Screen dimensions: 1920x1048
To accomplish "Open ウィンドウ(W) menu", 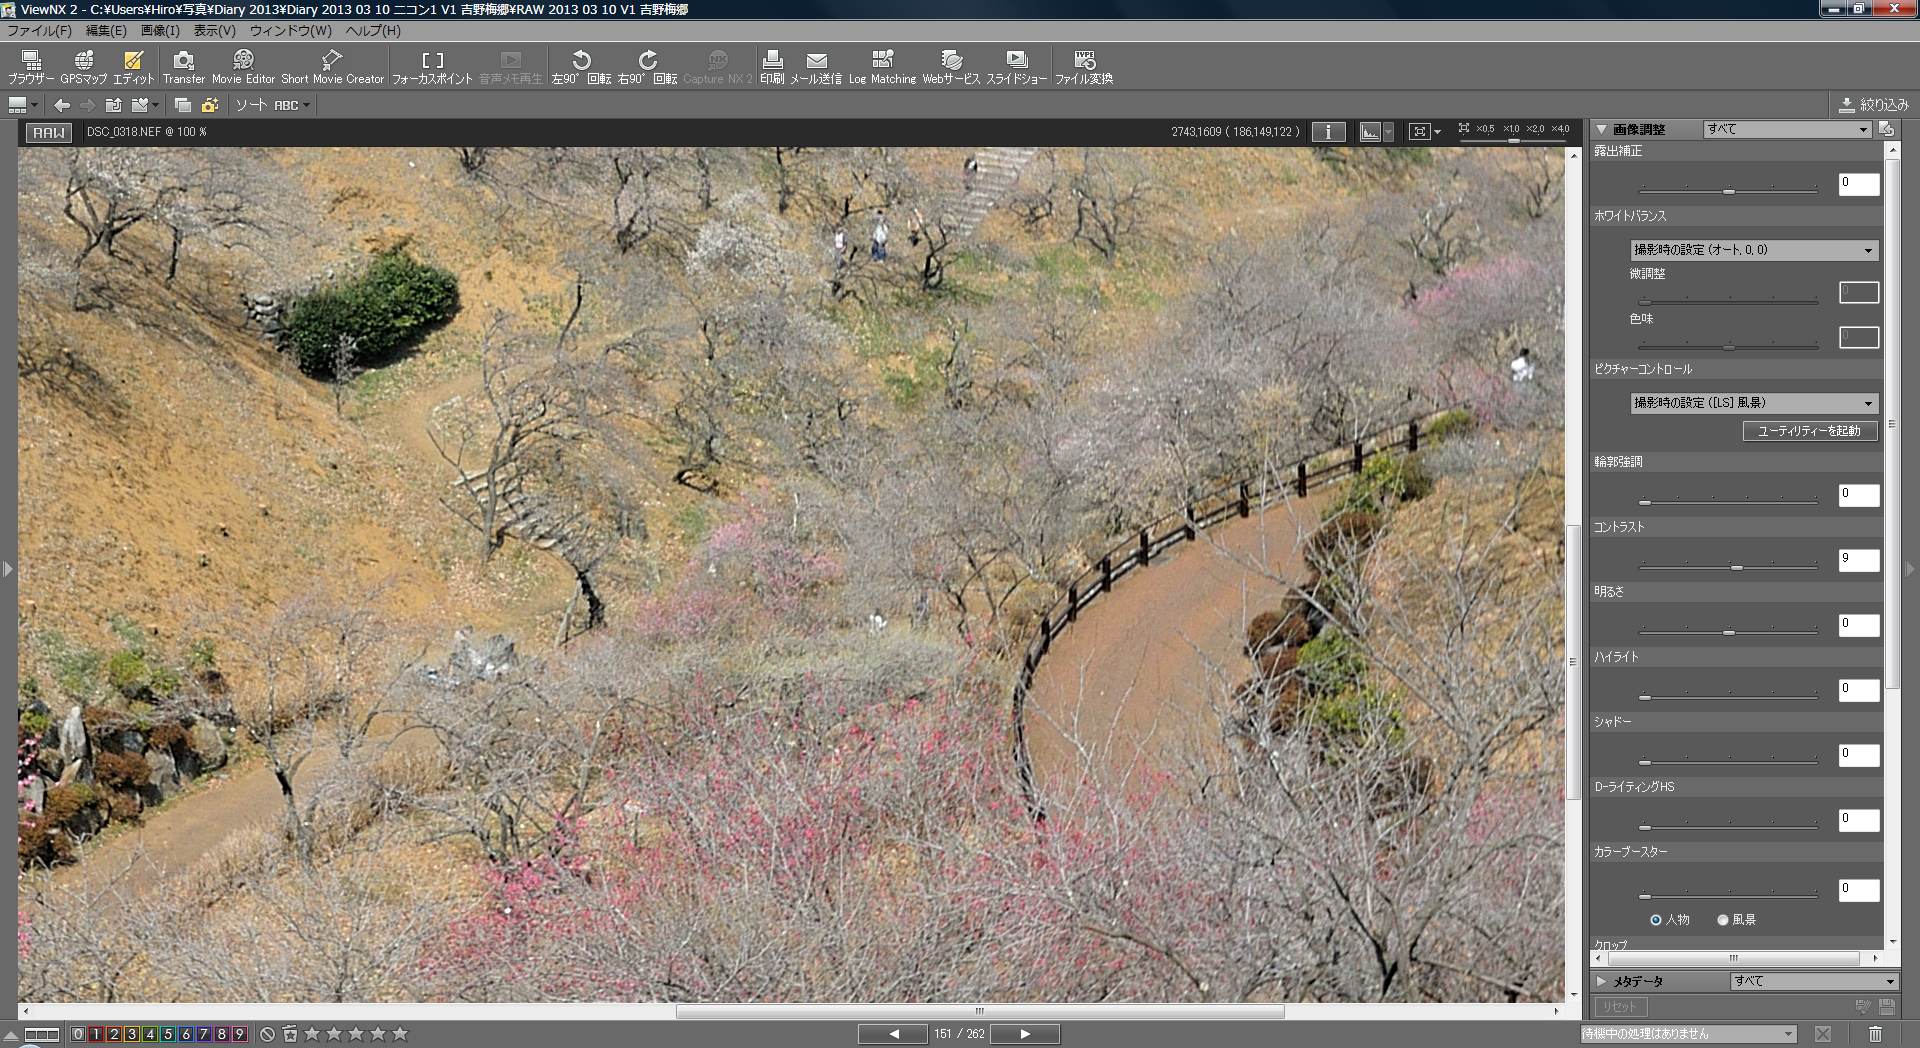I will (x=291, y=31).
